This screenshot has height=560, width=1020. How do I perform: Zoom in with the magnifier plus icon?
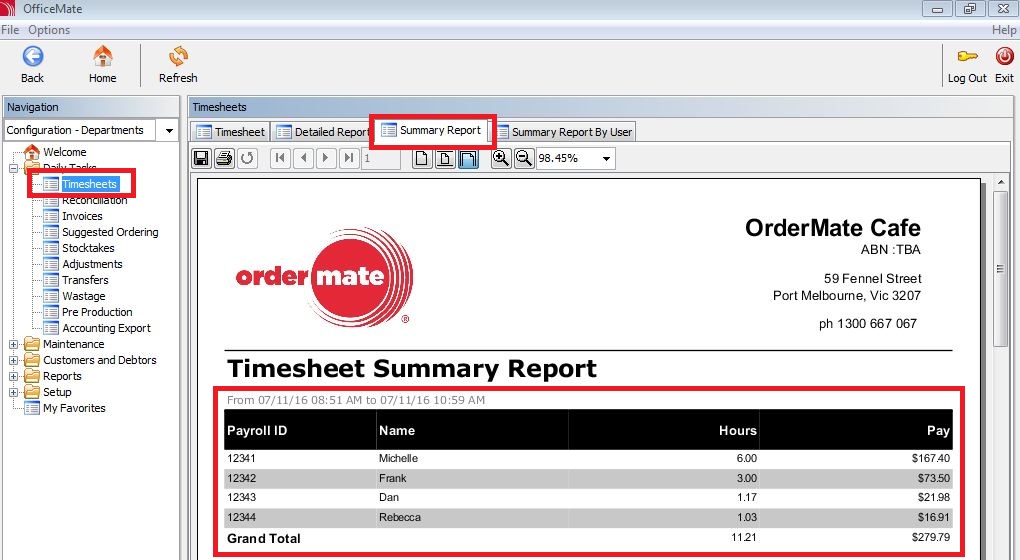point(501,158)
